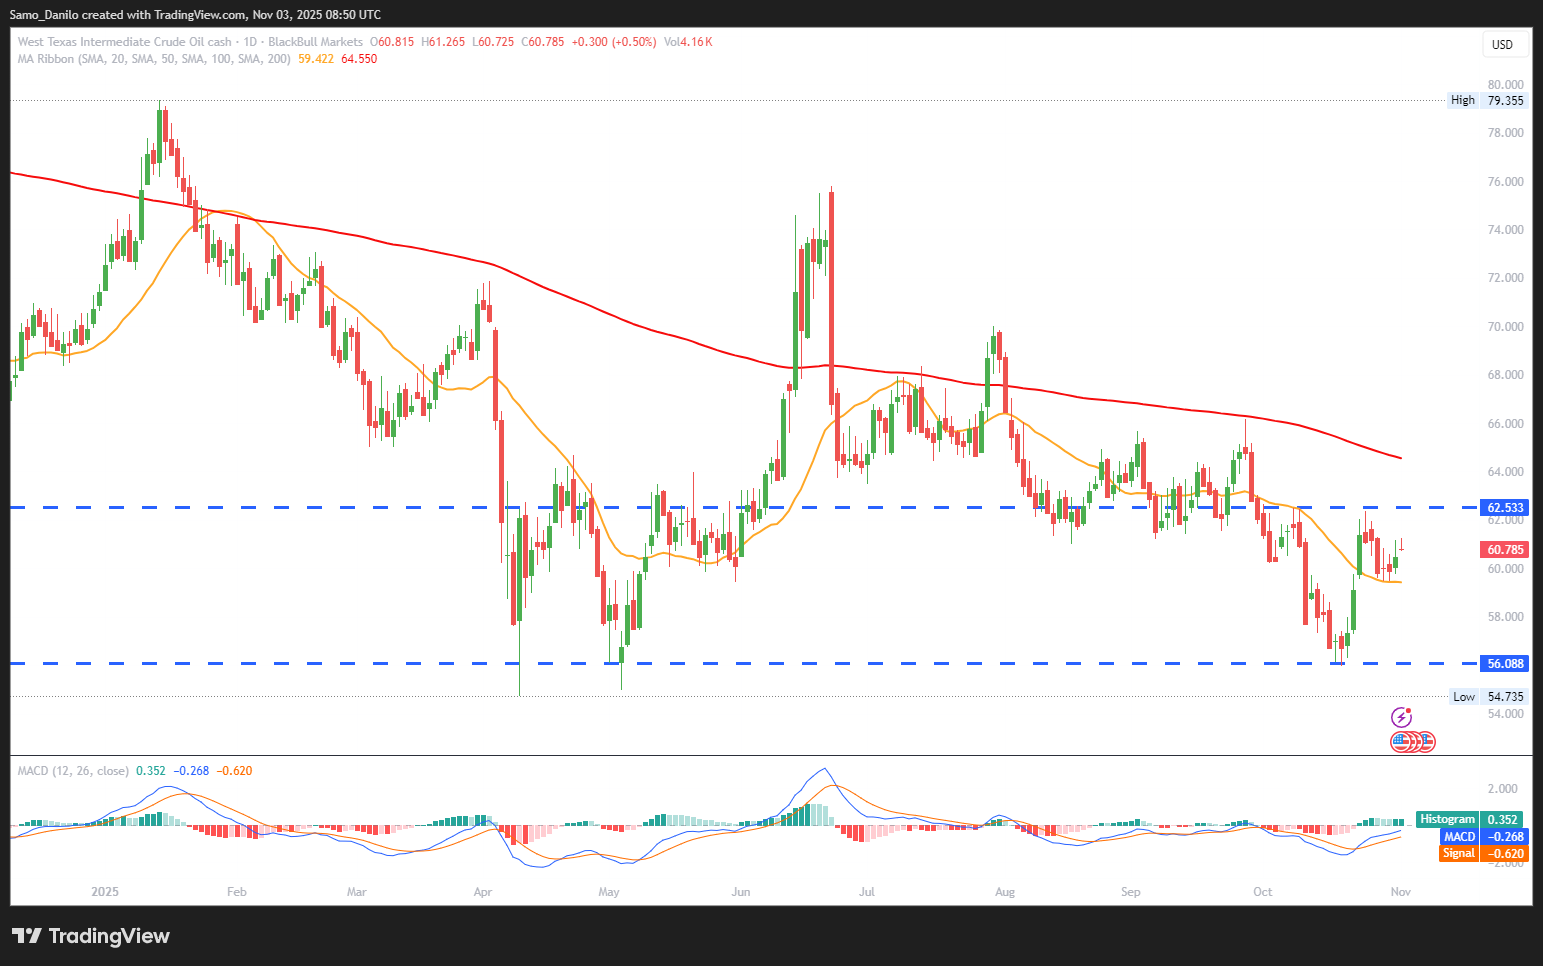The height and width of the screenshot is (966, 1543).
Task: Click the West Texas Intermediate Crude Oil title
Action: tap(125, 42)
